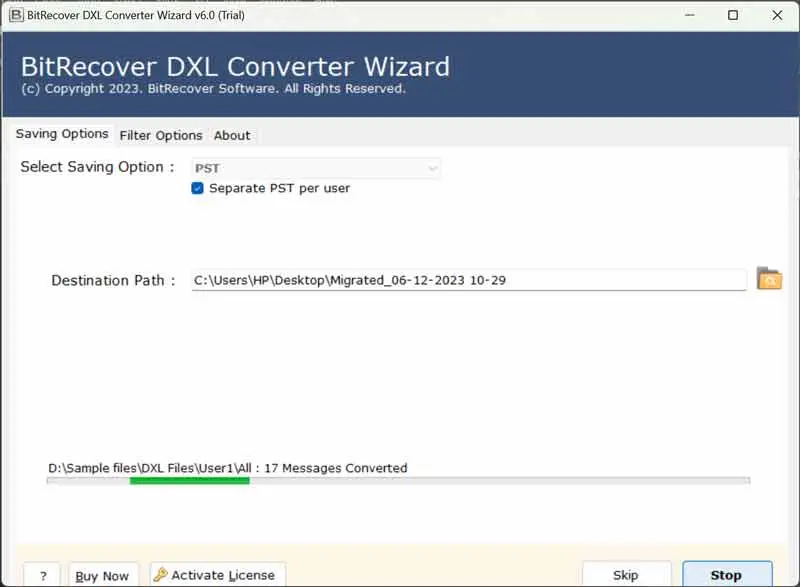Viewport: 800px width, 587px height.
Task: Switch to the Saving Options tab
Action: 62,134
